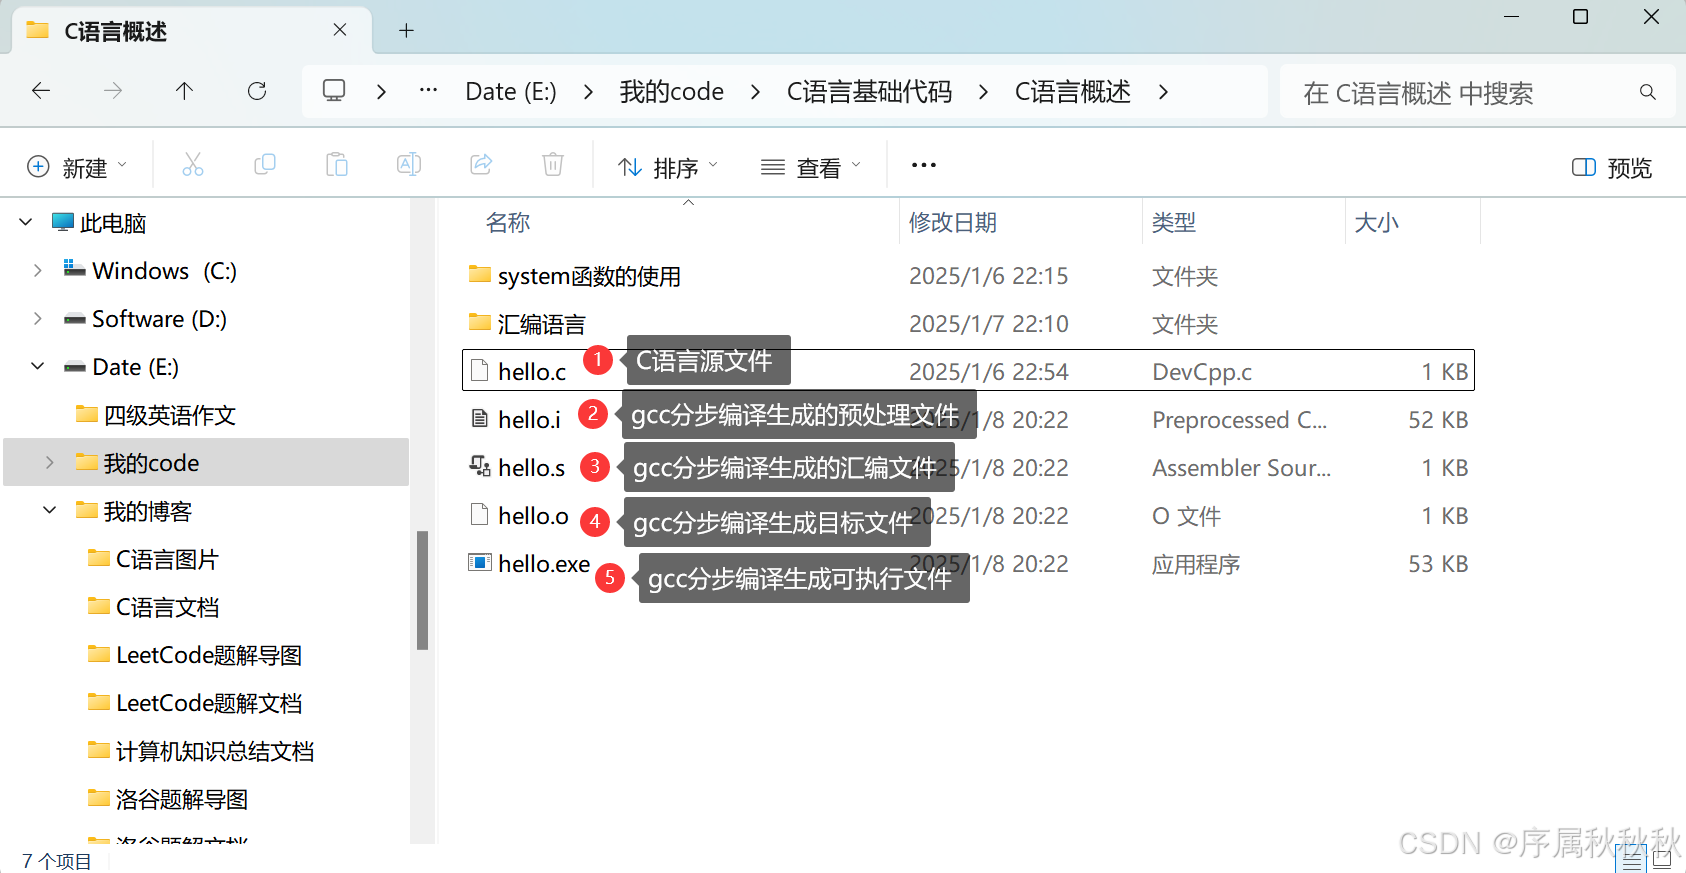Open the See more toolbar options
1686x873 pixels.
click(x=924, y=166)
